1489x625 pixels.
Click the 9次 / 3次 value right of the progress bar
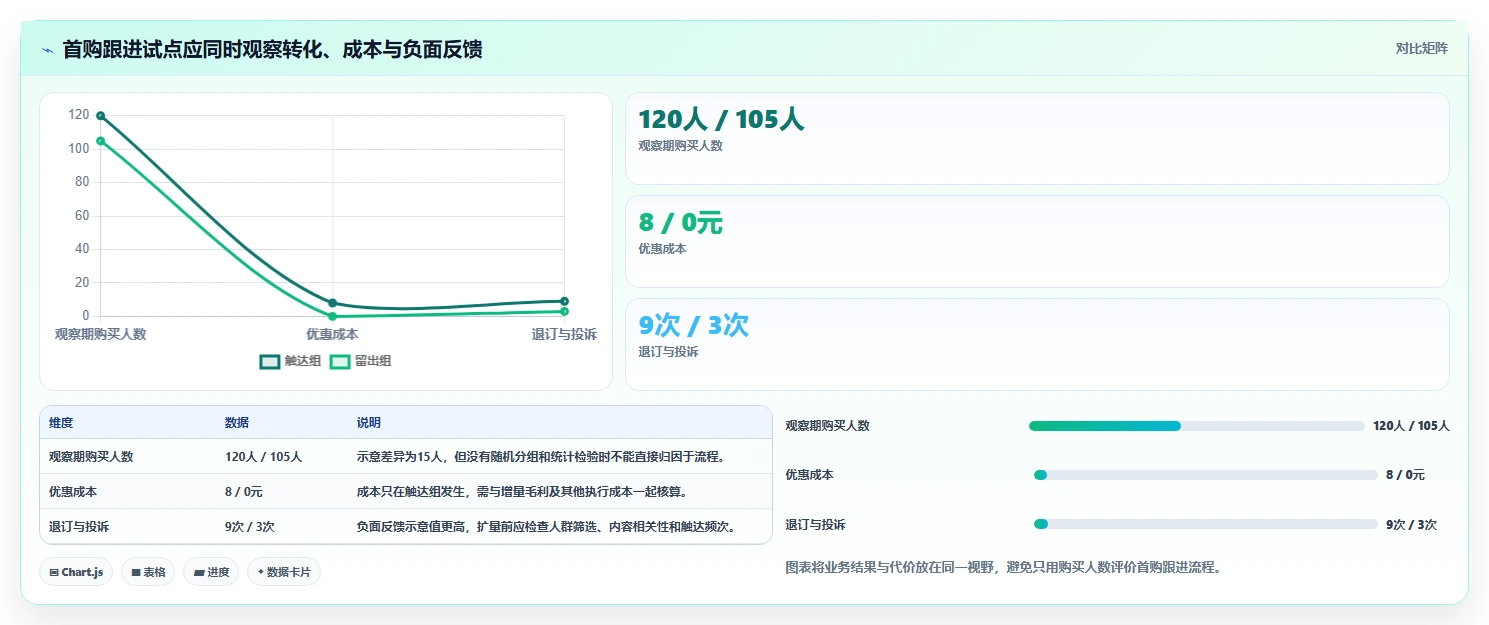(1411, 525)
